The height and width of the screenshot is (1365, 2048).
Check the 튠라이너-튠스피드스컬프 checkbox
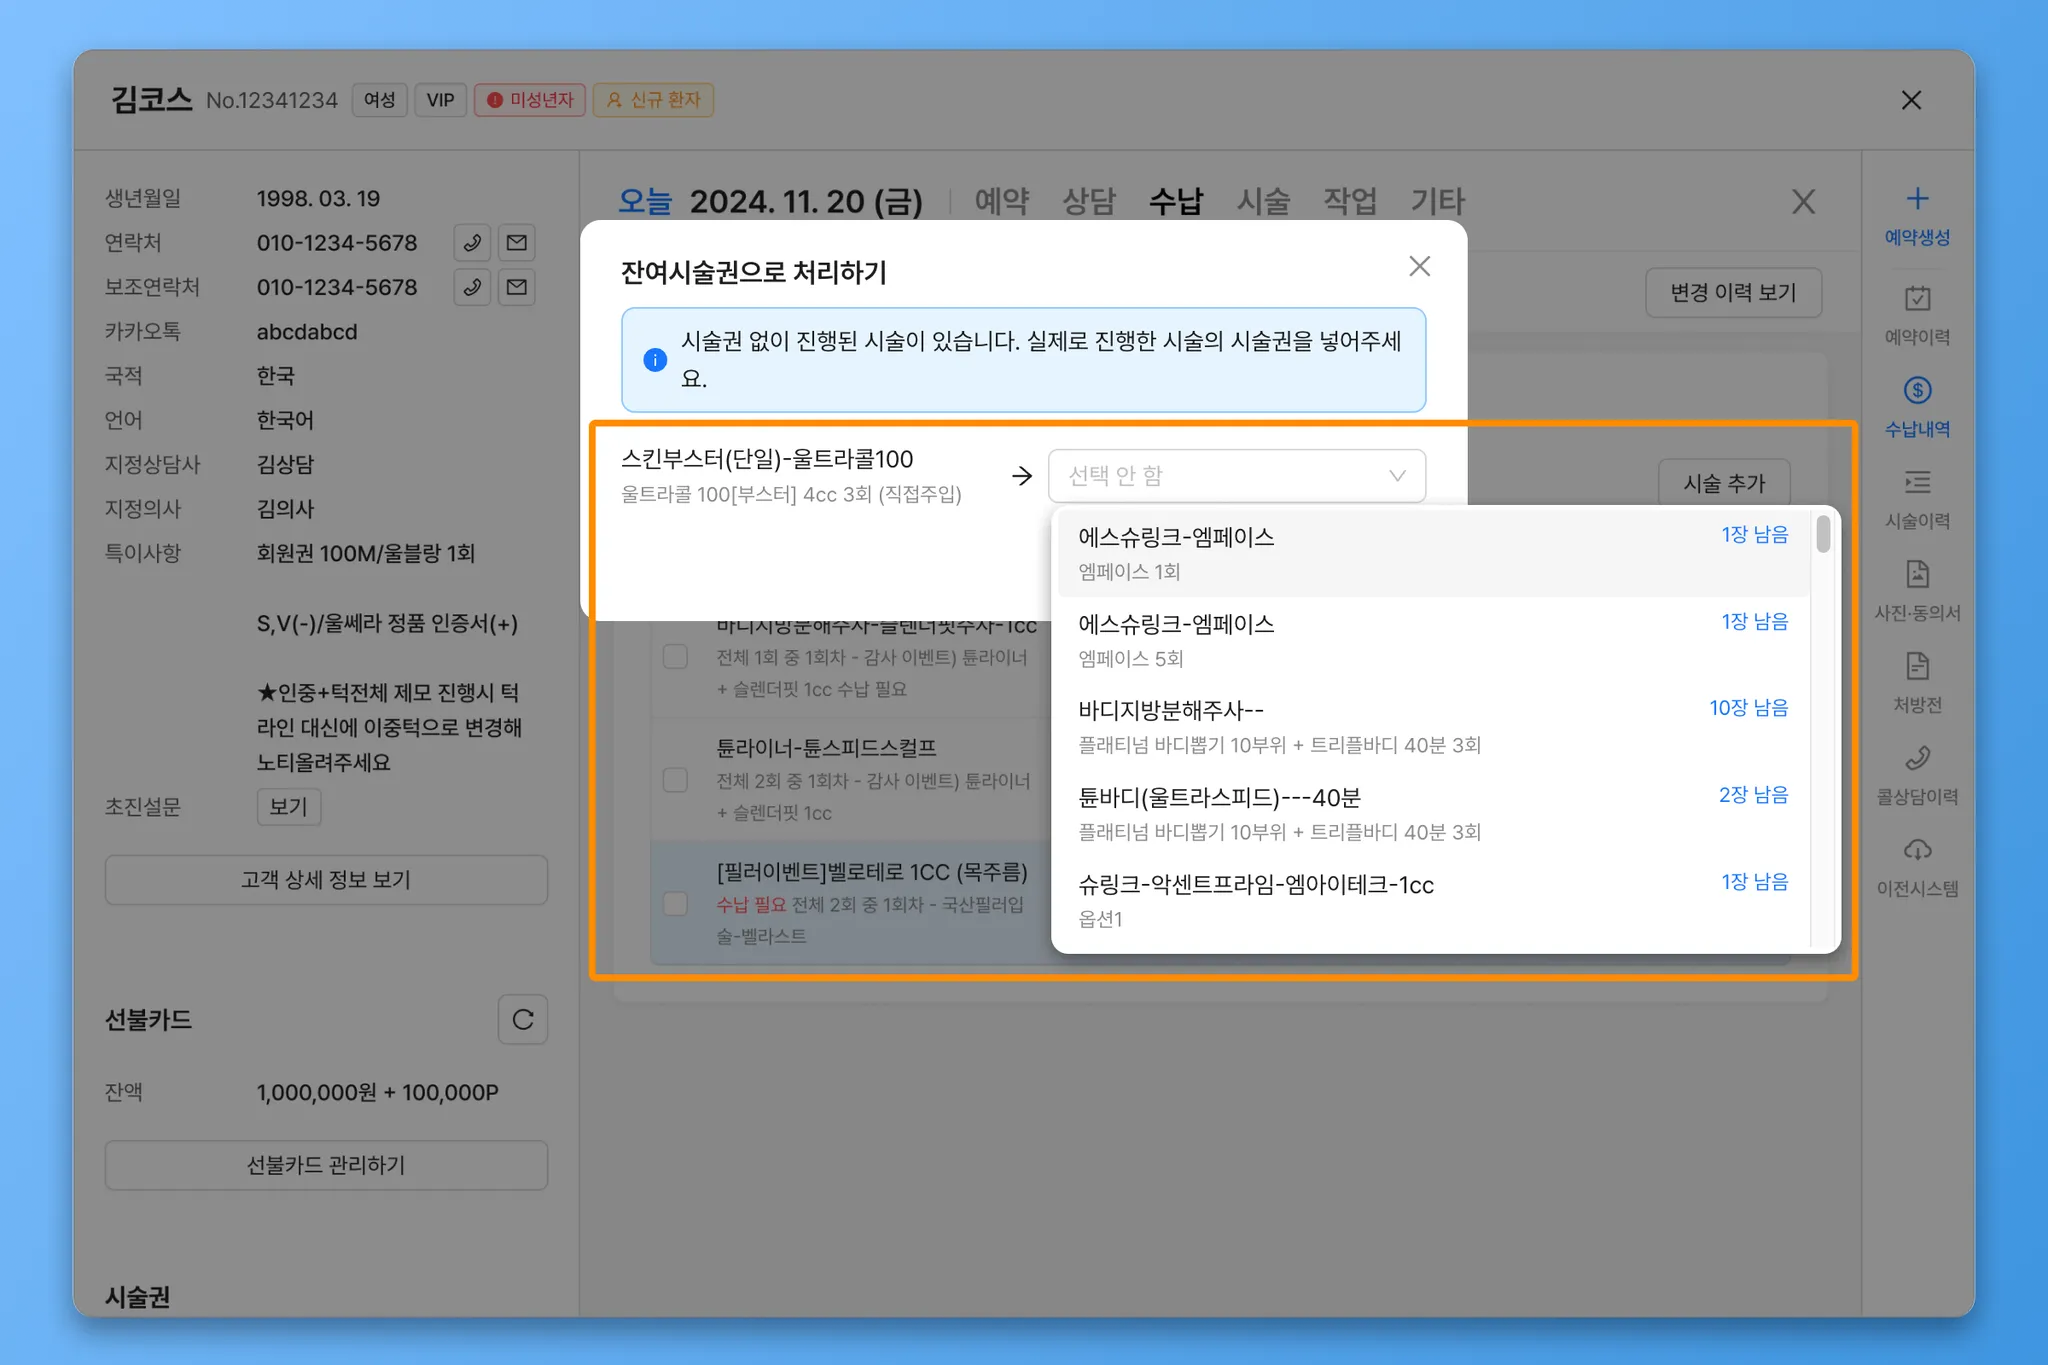(676, 780)
